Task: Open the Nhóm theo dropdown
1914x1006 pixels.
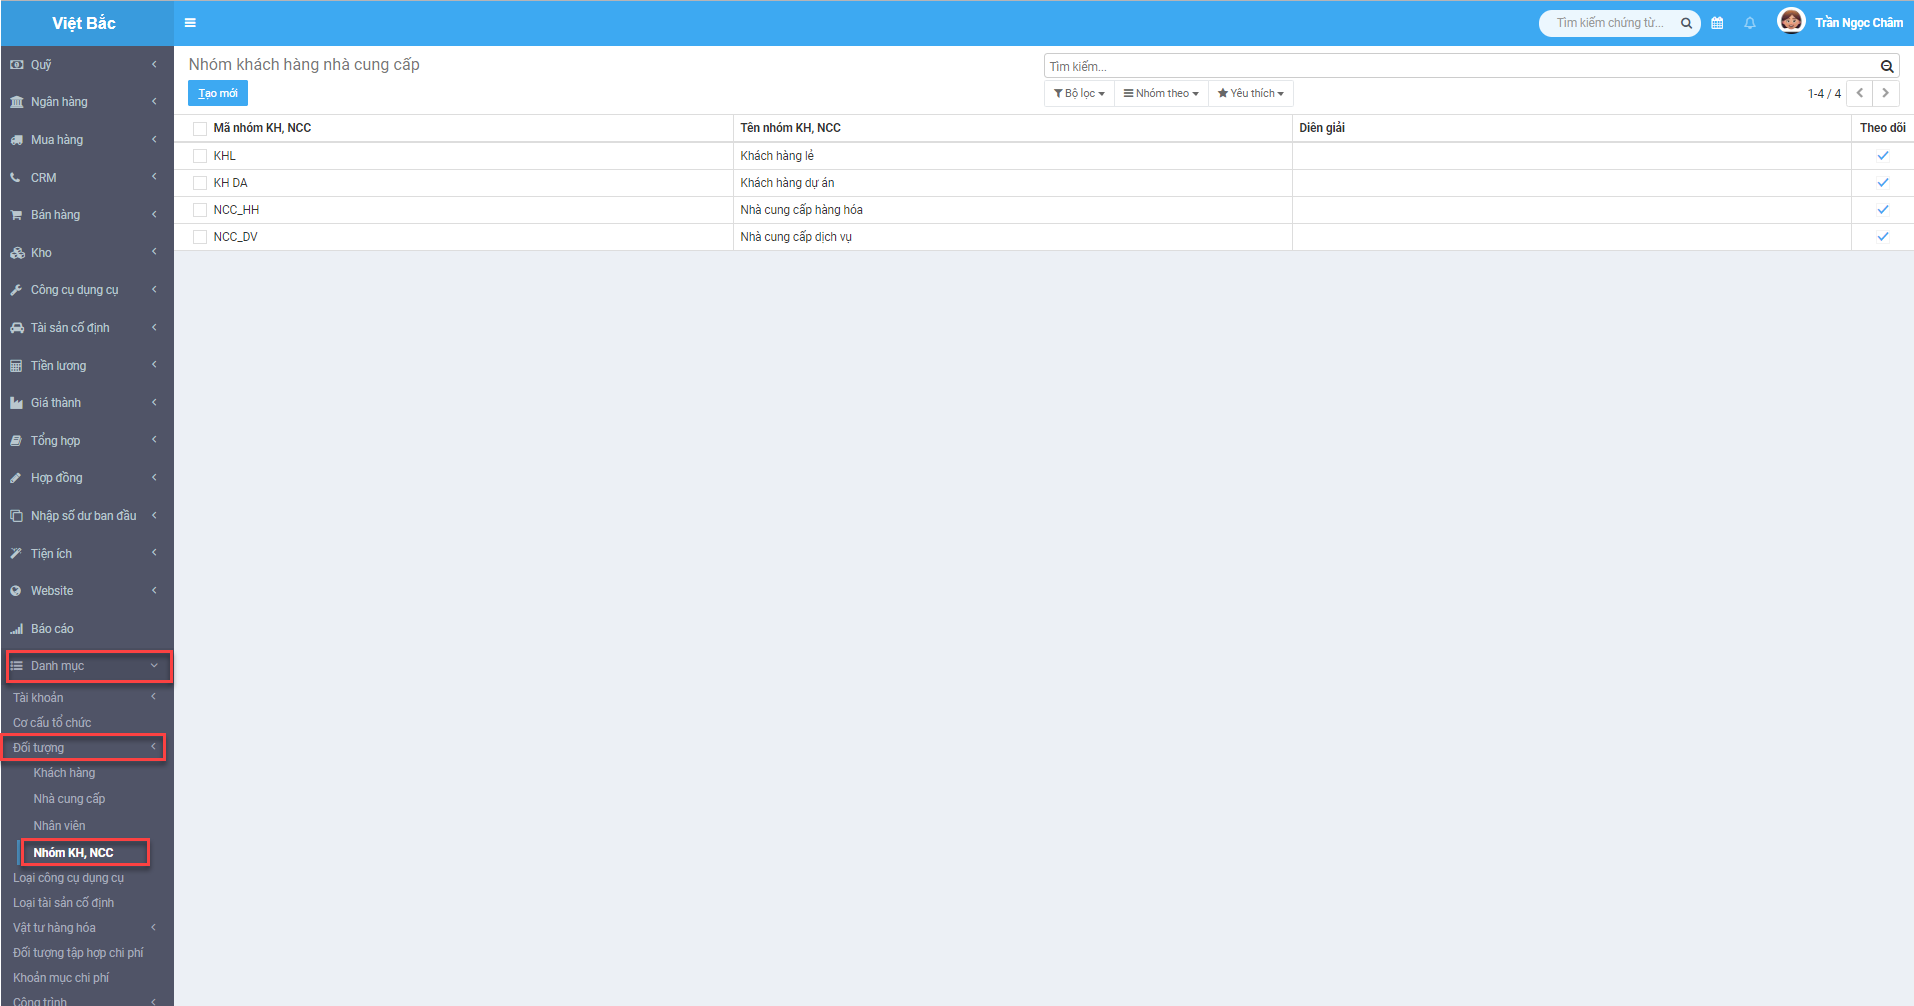Action: pyautogui.click(x=1161, y=93)
